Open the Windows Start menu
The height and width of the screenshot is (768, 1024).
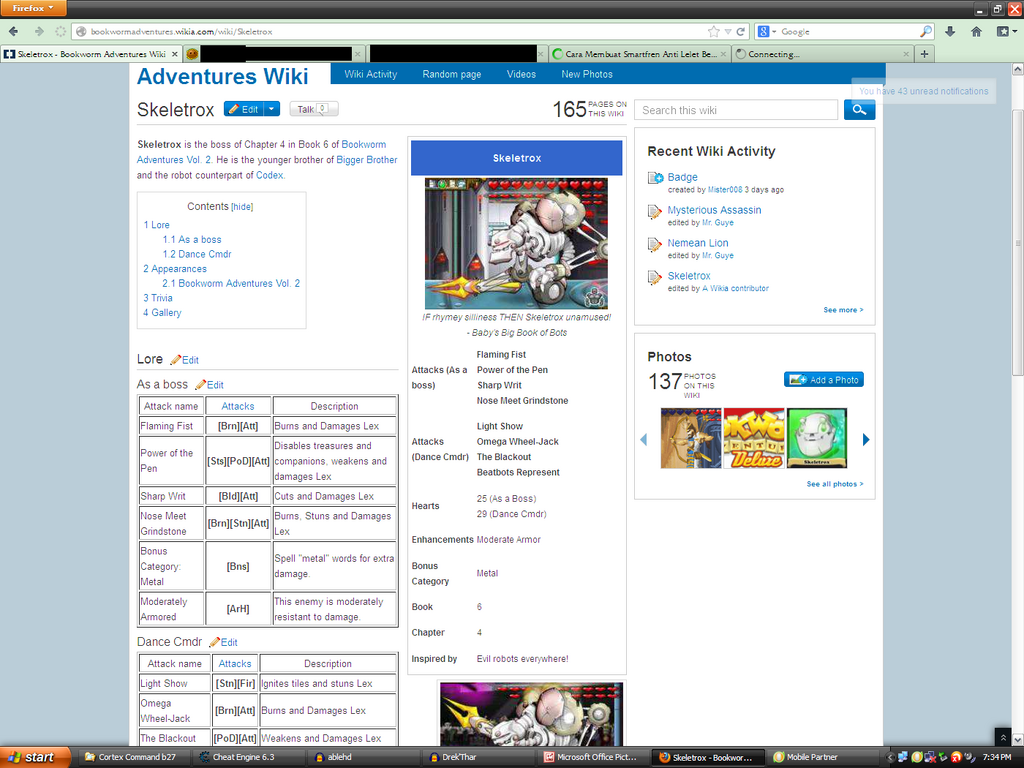35,757
